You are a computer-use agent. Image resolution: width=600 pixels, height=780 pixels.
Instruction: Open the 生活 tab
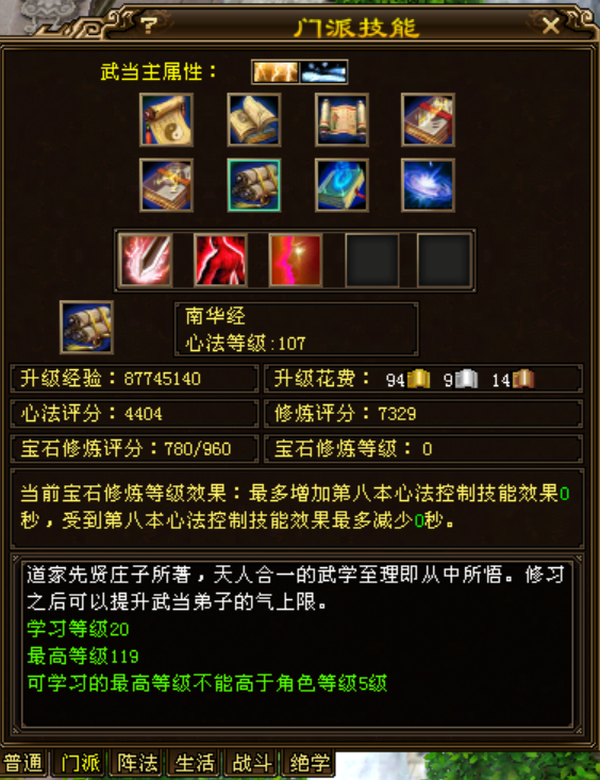195,763
